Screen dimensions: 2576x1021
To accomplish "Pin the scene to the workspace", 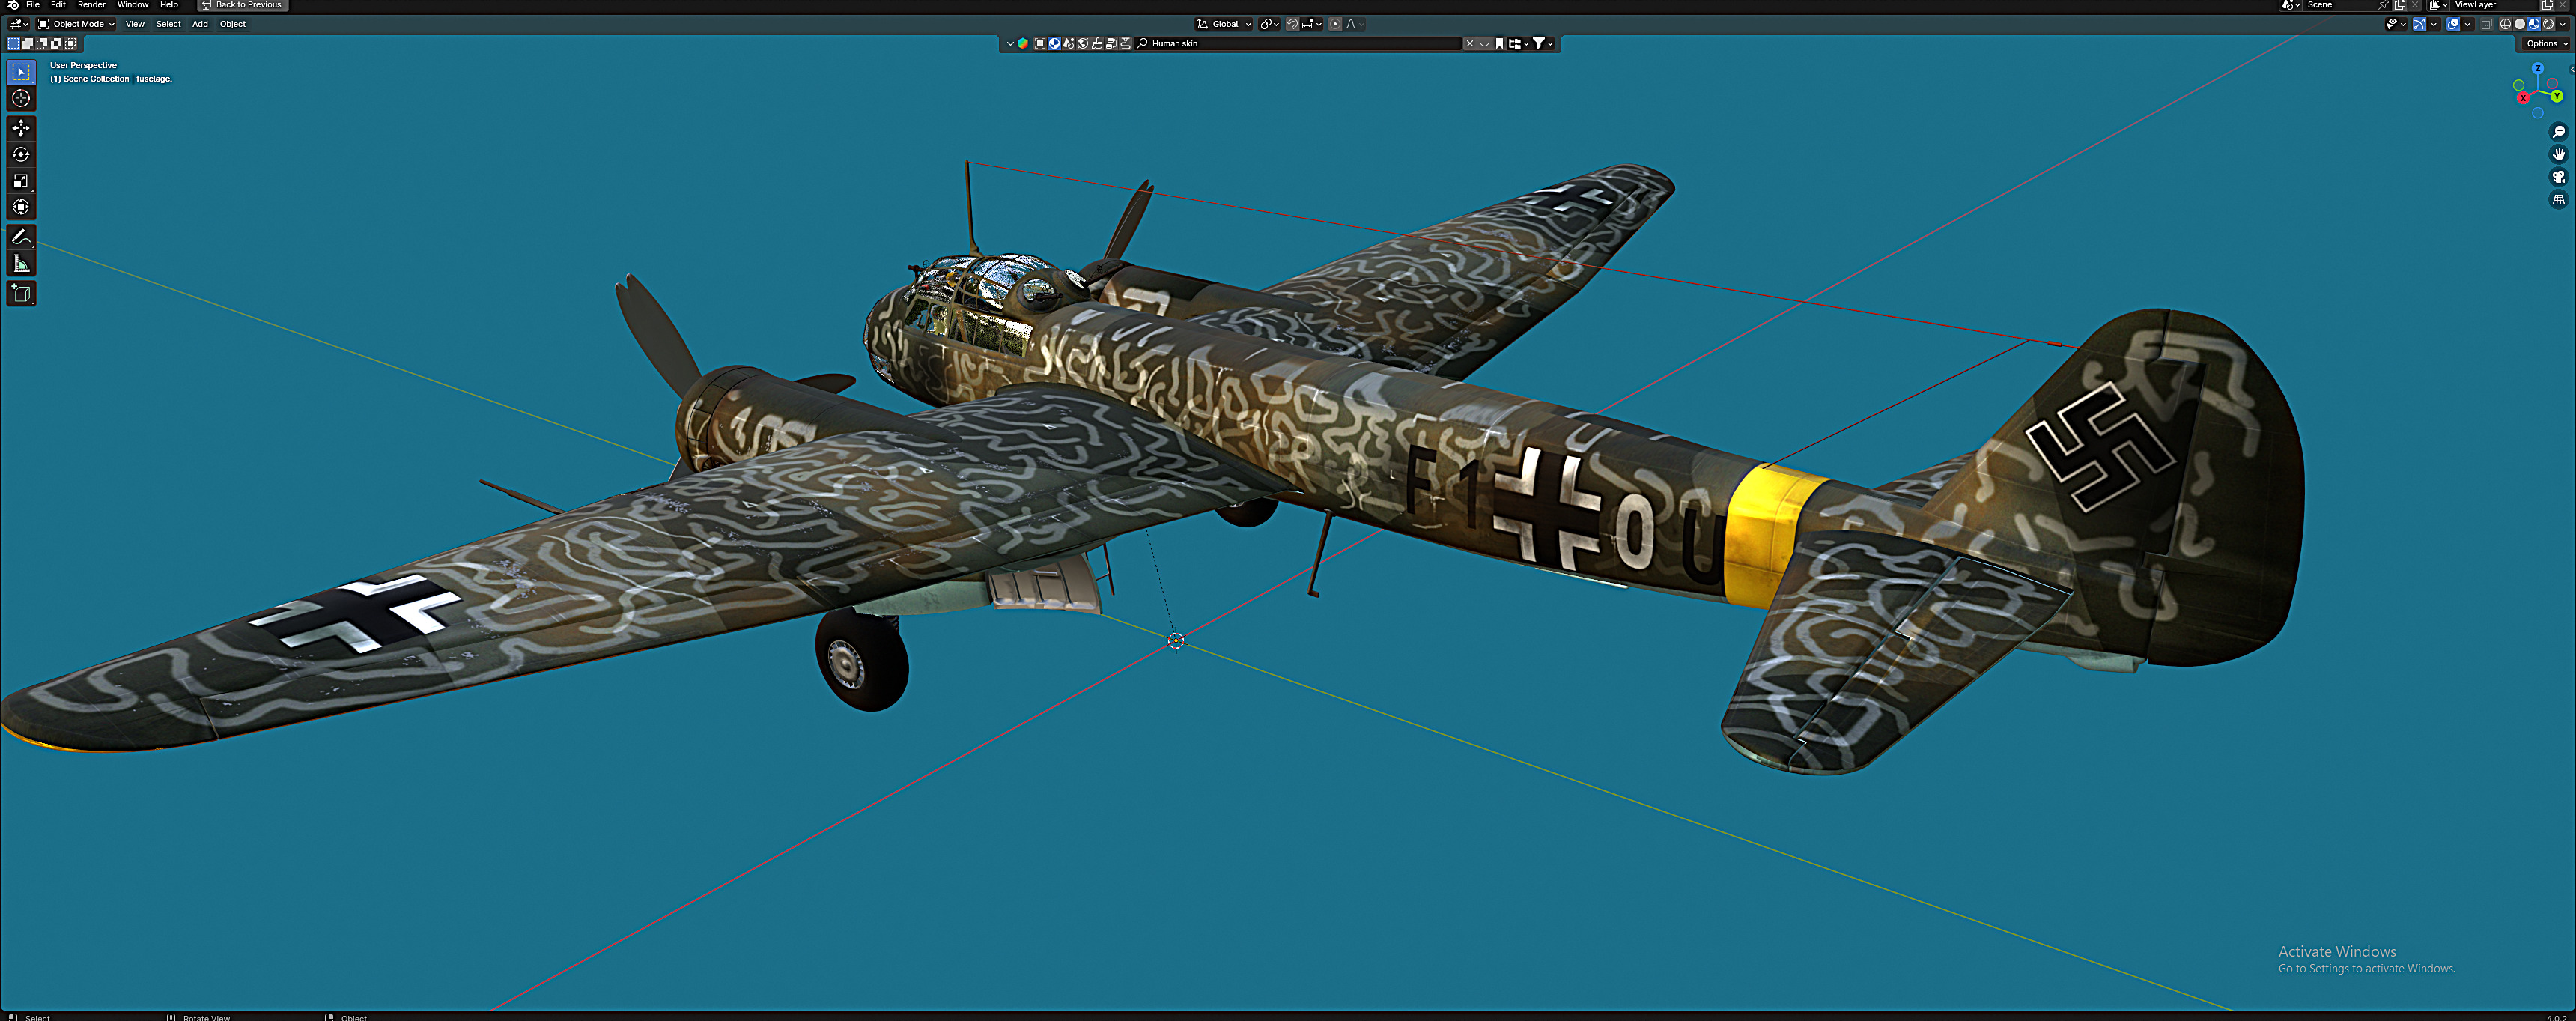I will (2383, 5).
